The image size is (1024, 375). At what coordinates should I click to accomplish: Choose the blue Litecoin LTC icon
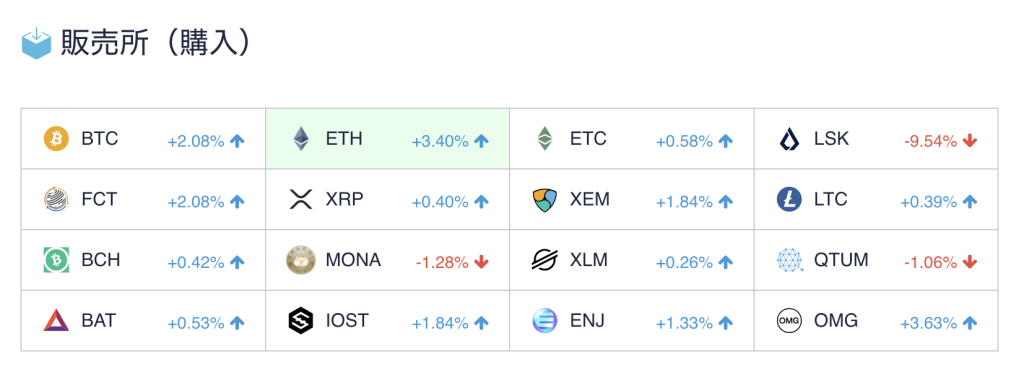pos(789,199)
